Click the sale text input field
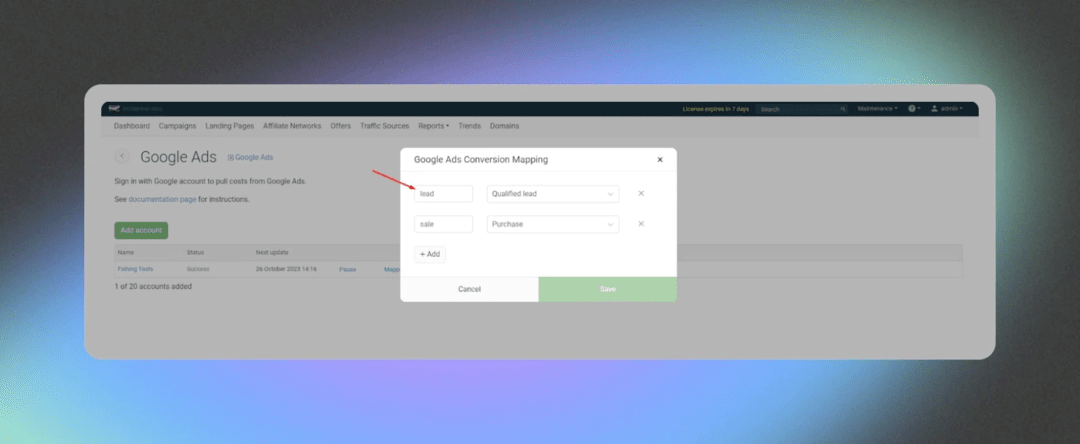The height and width of the screenshot is (444, 1080). click(x=444, y=225)
